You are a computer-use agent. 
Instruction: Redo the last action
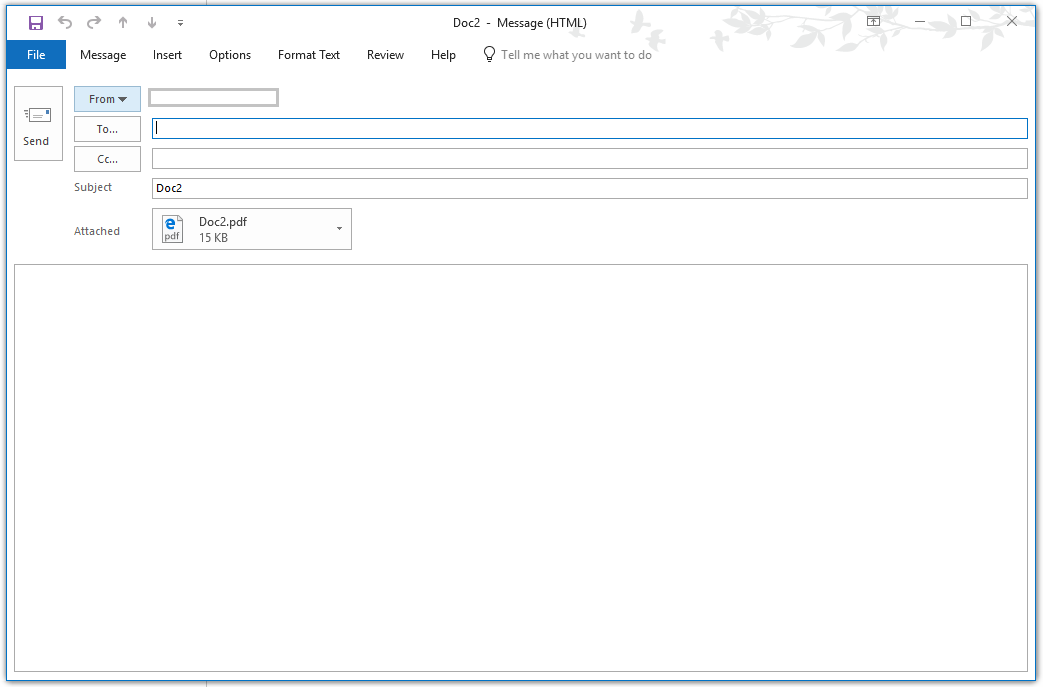point(94,23)
